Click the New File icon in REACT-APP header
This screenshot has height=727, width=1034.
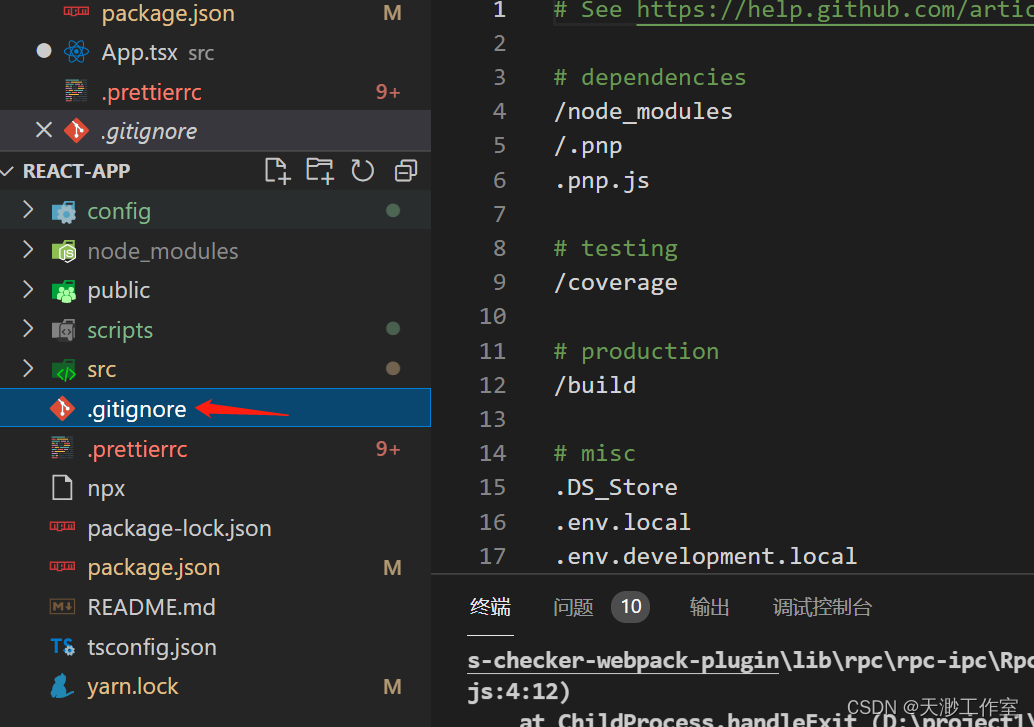278,171
